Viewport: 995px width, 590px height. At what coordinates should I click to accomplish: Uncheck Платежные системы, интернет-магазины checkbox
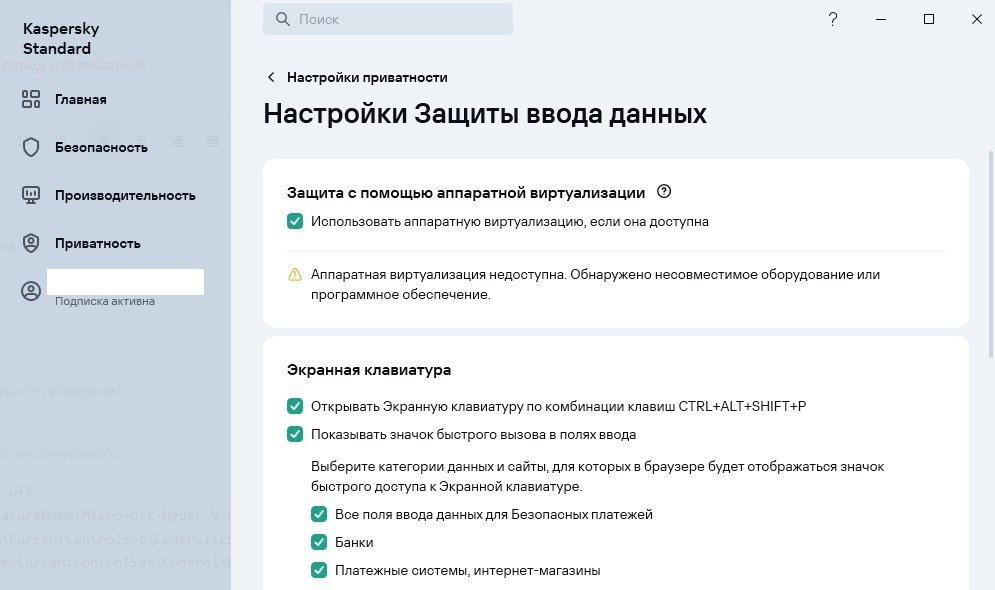[x=319, y=570]
